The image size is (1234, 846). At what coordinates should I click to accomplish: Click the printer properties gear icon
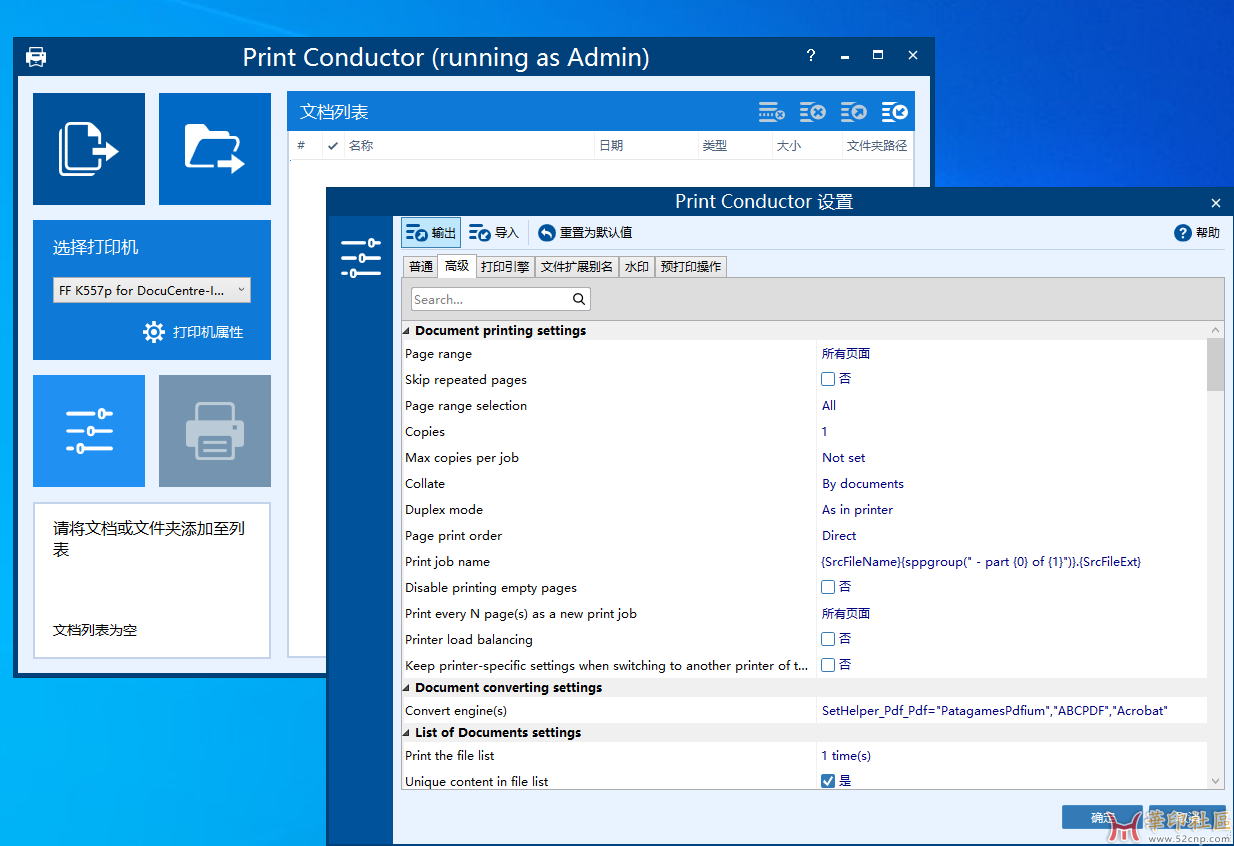coord(154,332)
